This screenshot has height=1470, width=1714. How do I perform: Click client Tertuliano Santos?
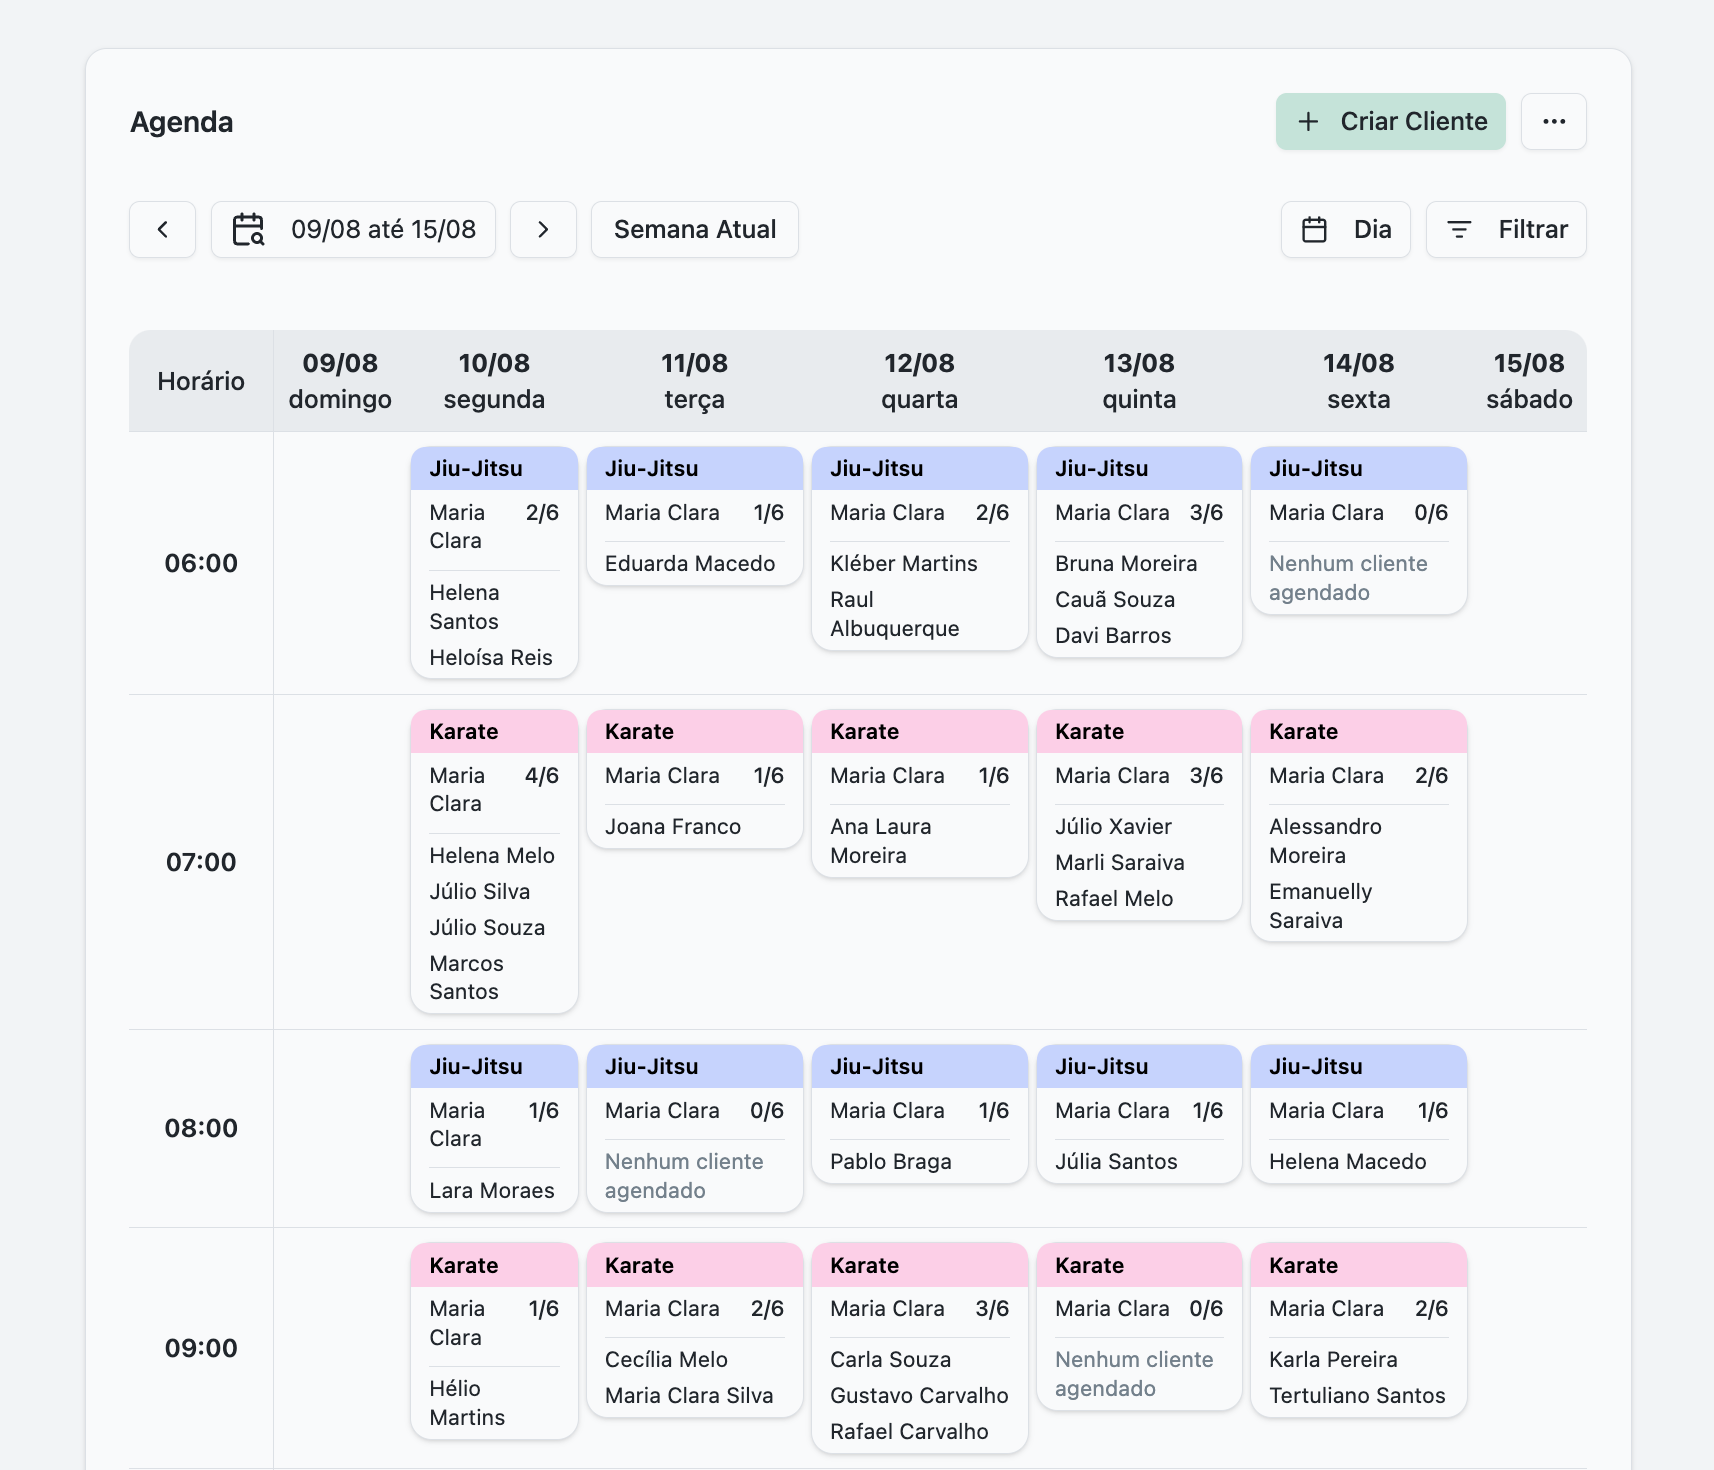pyautogui.click(x=1357, y=1395)
